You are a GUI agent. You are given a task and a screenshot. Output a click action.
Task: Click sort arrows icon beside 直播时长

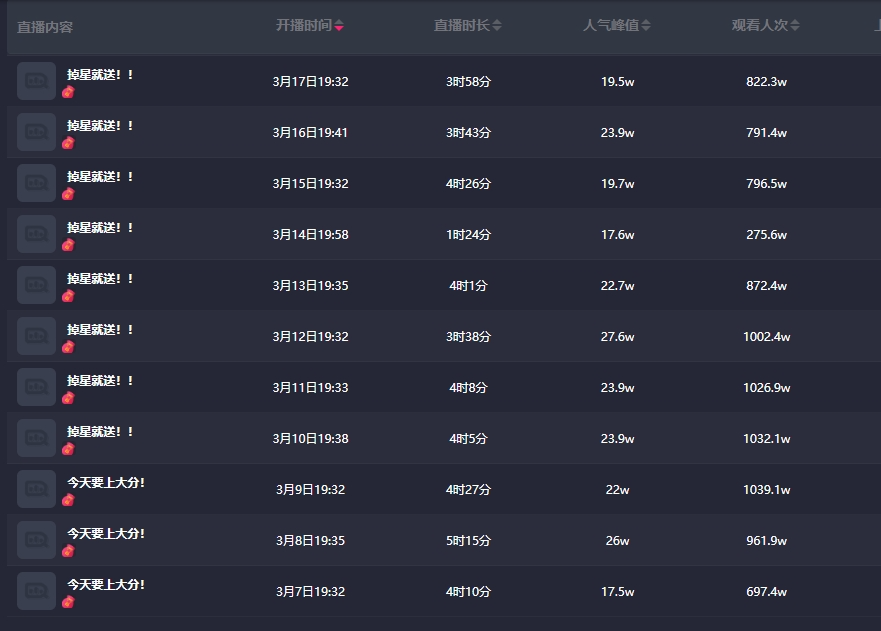pos(497,26)
